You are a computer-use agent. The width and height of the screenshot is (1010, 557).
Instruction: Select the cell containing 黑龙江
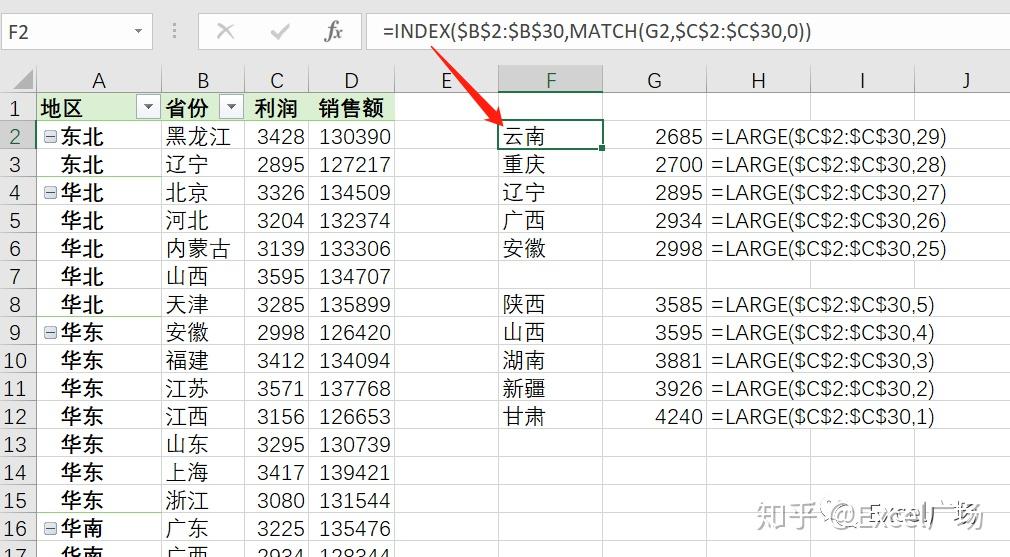(x=203, y=136)
